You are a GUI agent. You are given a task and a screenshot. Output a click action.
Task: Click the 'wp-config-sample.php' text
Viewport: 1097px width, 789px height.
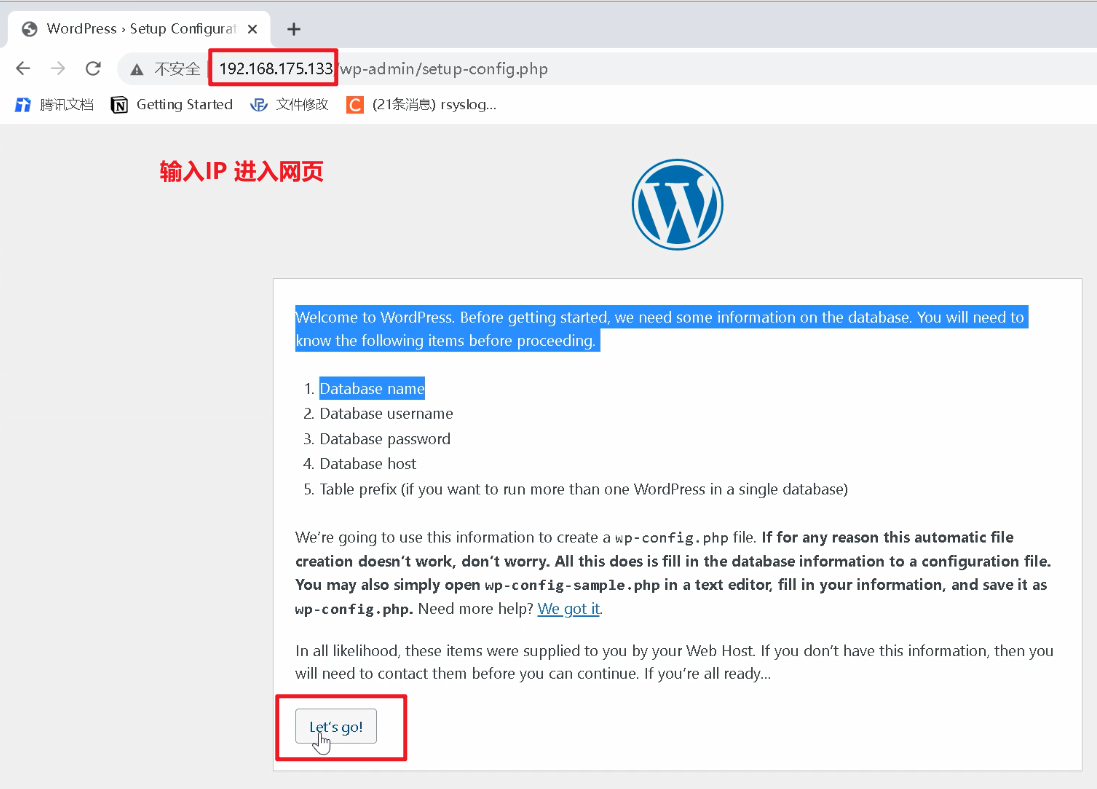point(572,585)
